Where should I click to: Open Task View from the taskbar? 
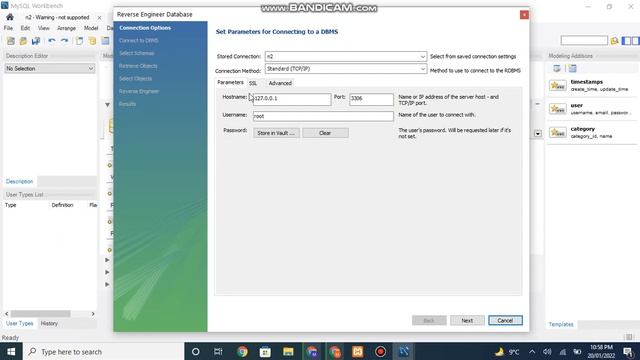coord(218,351)
